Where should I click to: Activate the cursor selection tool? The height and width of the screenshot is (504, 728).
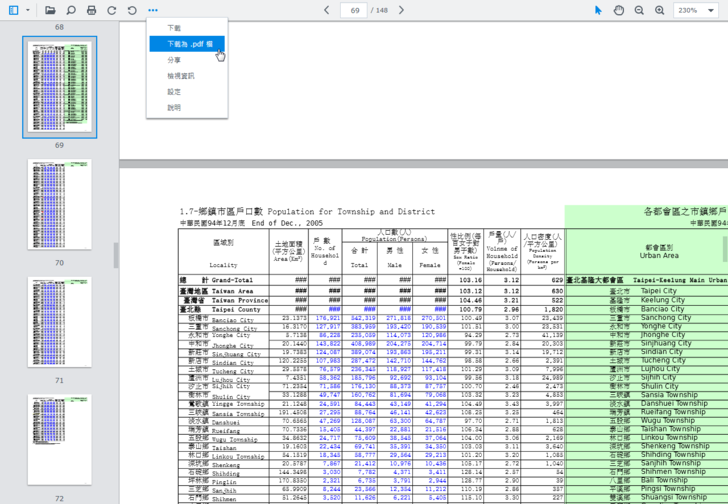click(x=598, y=10)
